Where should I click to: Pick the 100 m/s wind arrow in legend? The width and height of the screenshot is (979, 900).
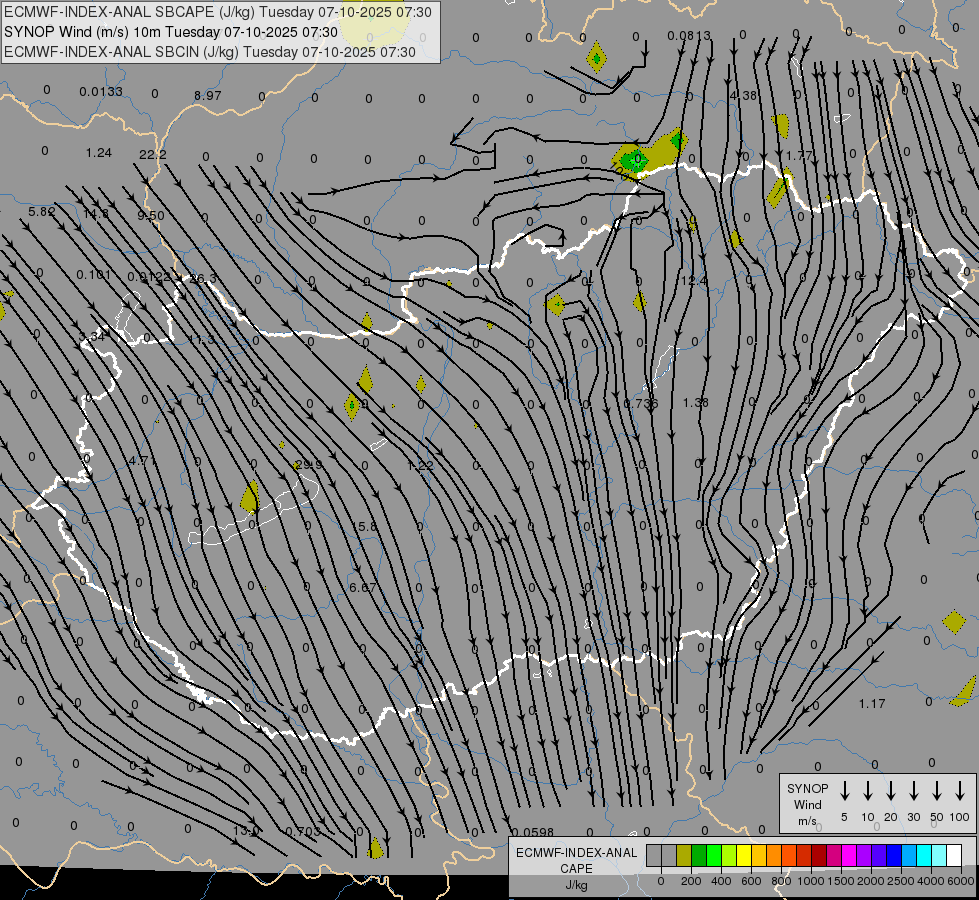(960, 791)
